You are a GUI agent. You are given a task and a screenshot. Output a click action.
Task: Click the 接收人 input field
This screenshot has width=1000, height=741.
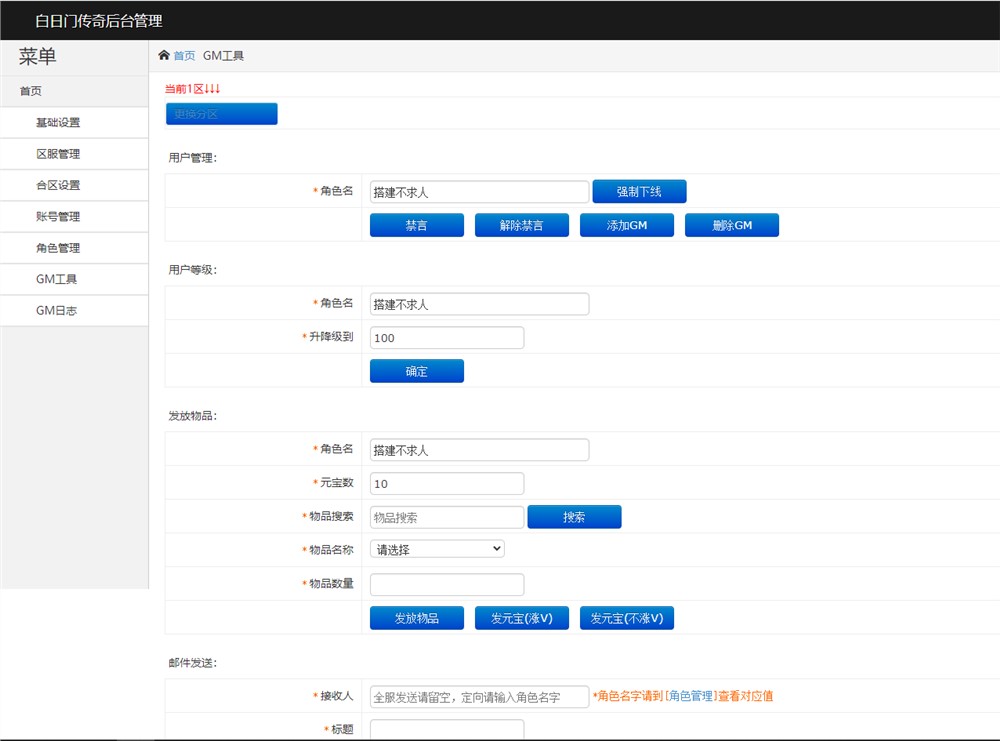[x=479, y=697]
